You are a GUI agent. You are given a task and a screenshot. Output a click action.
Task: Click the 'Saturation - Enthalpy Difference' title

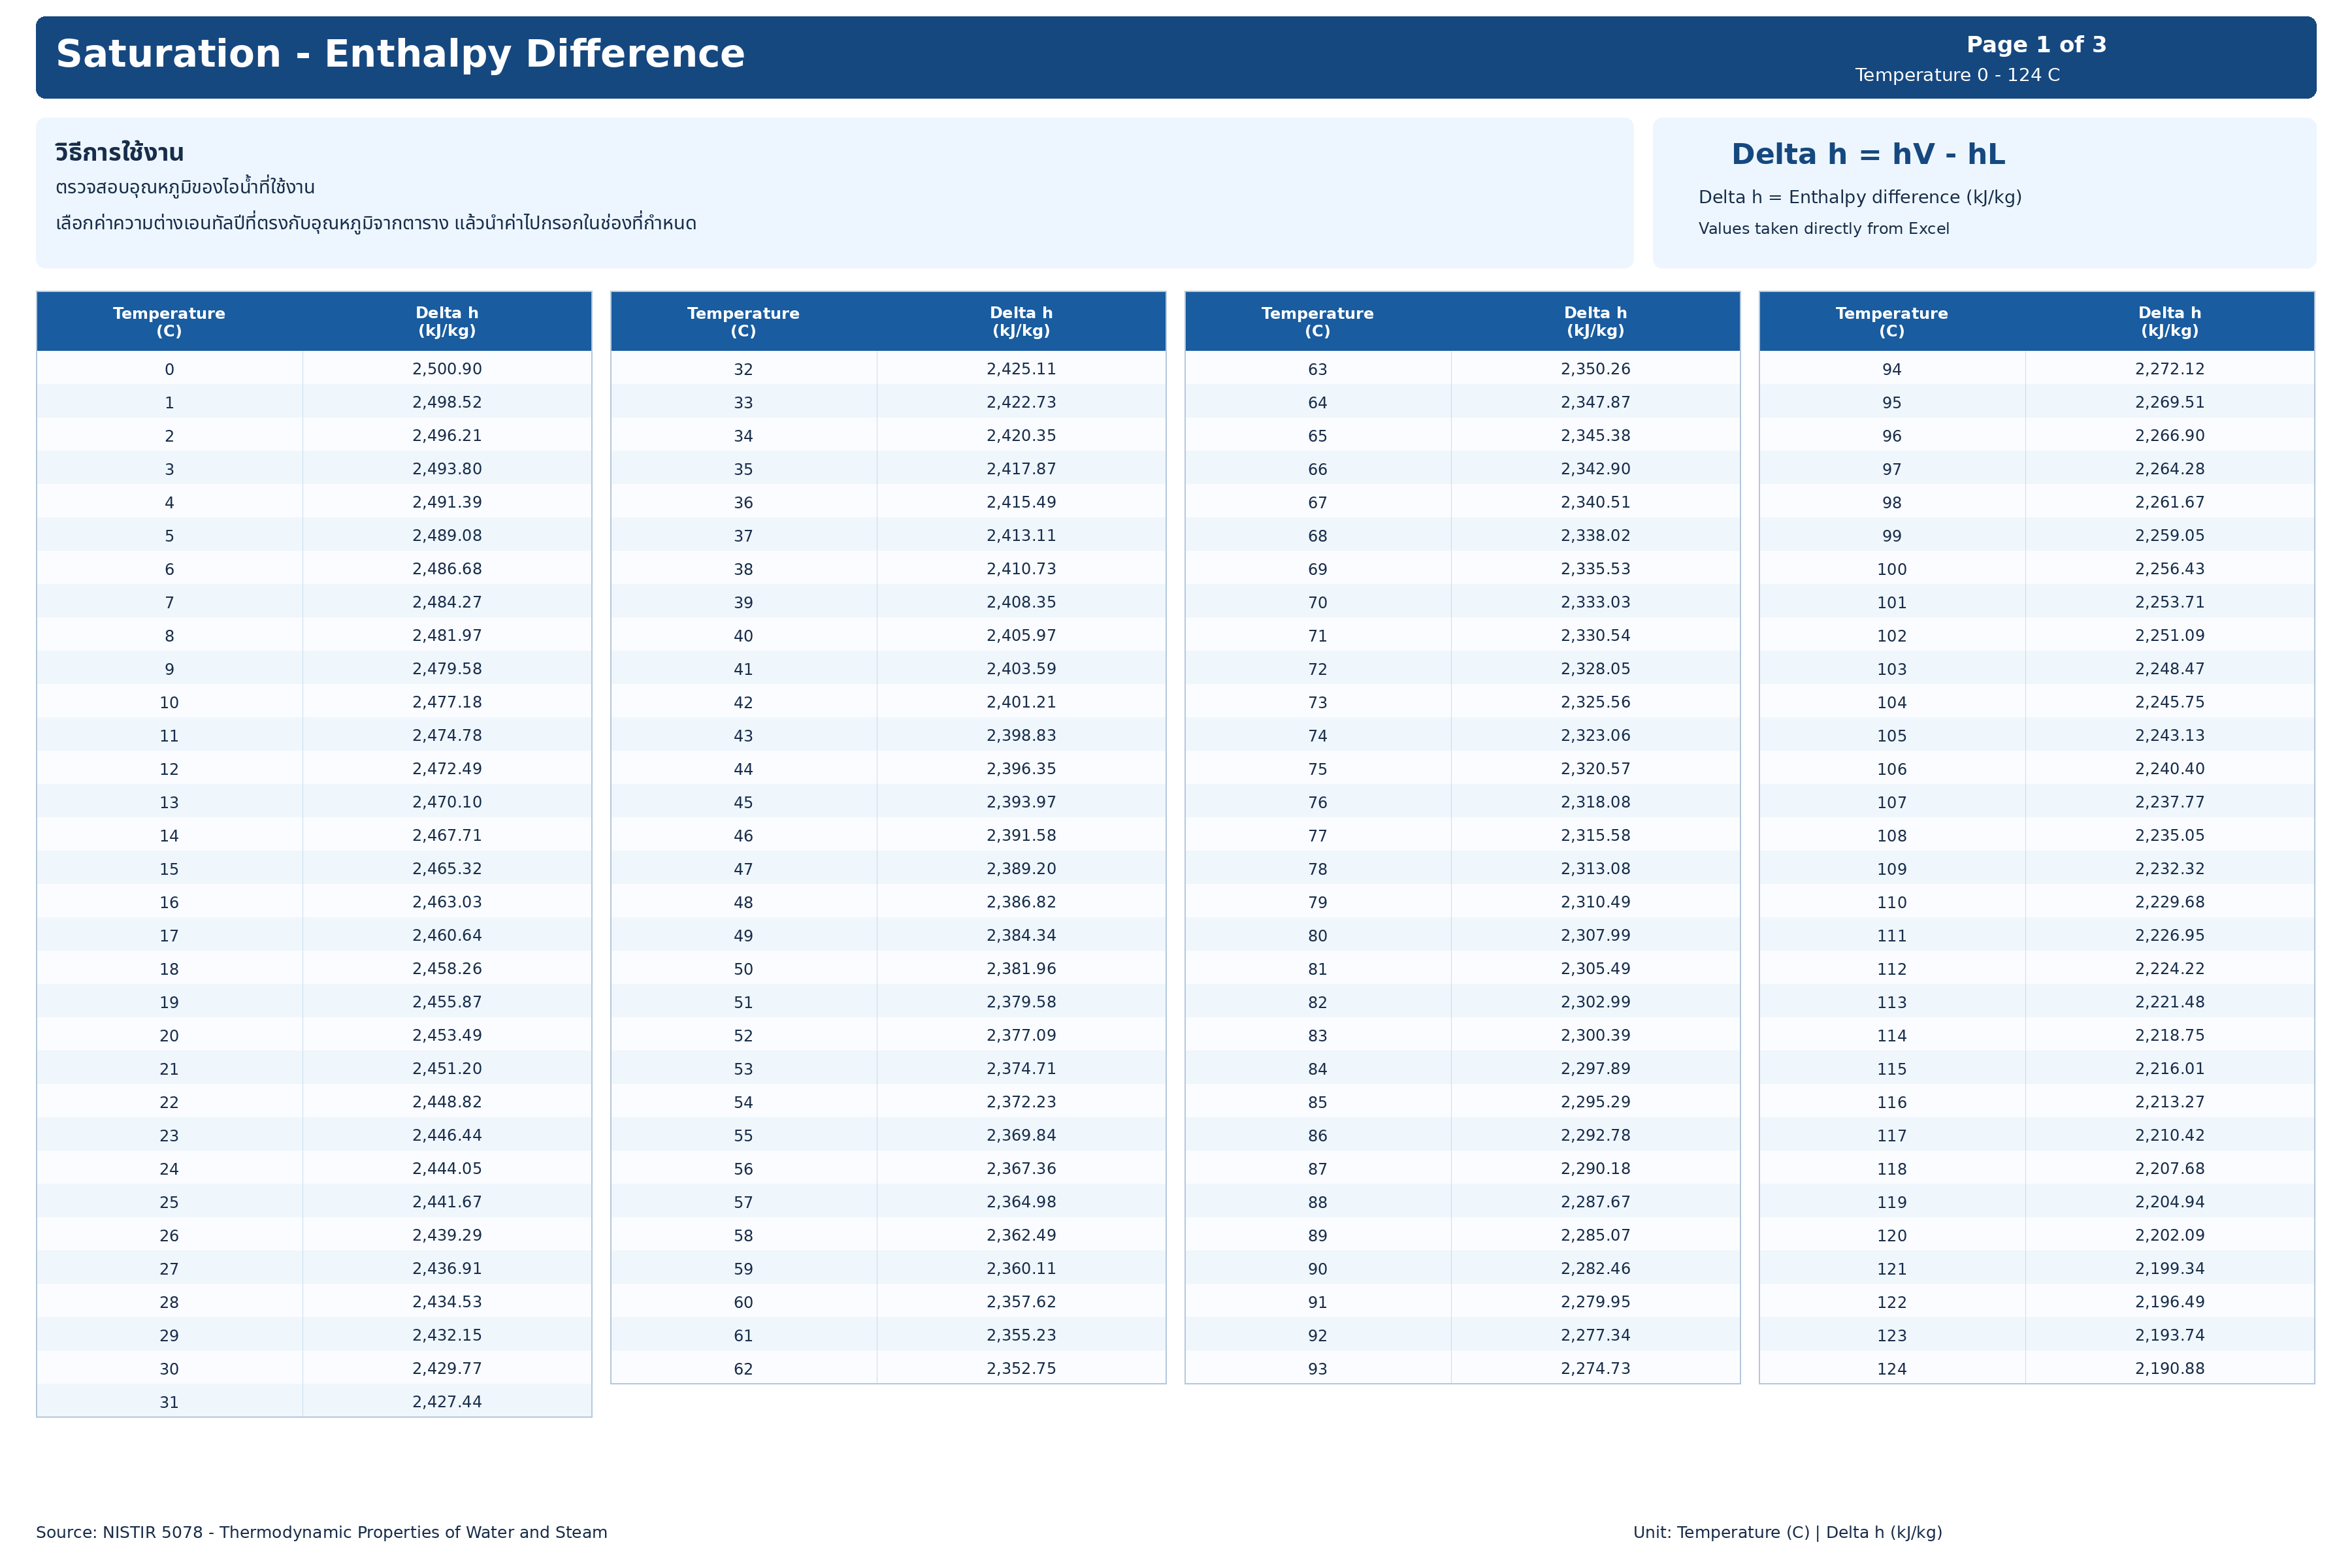[400, 54]
